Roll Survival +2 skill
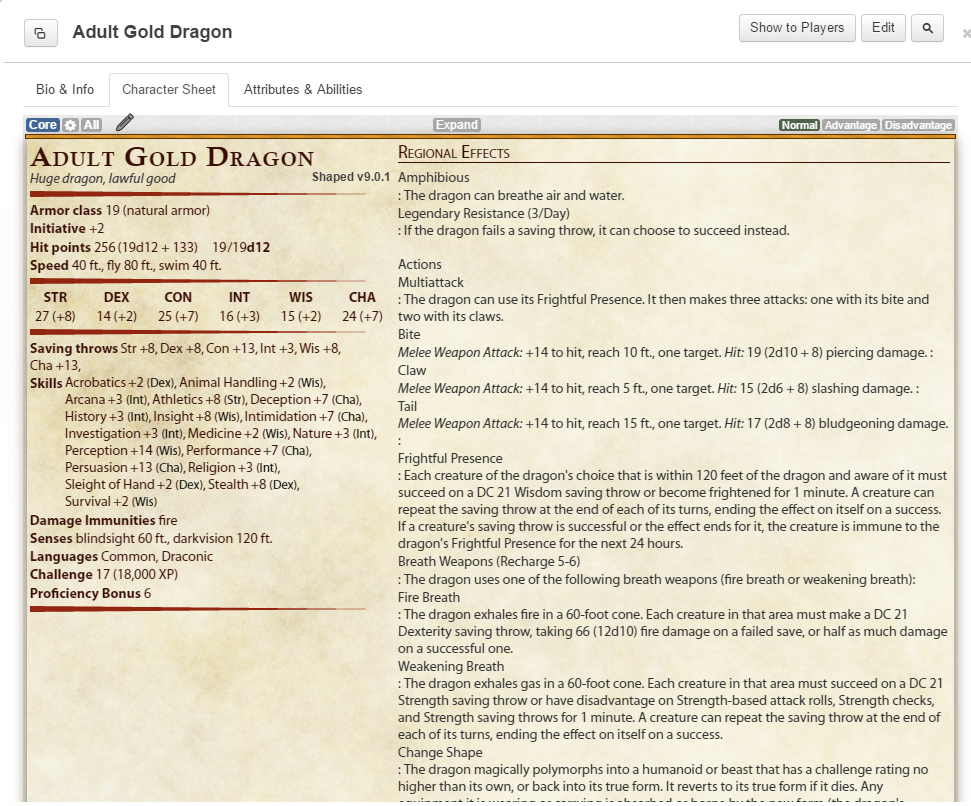The image size is (971, 806). coord(111,502)
